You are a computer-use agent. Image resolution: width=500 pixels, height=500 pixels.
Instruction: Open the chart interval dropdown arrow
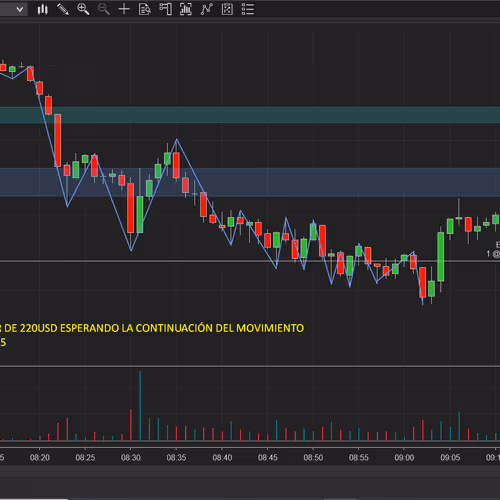coord(20,9)
